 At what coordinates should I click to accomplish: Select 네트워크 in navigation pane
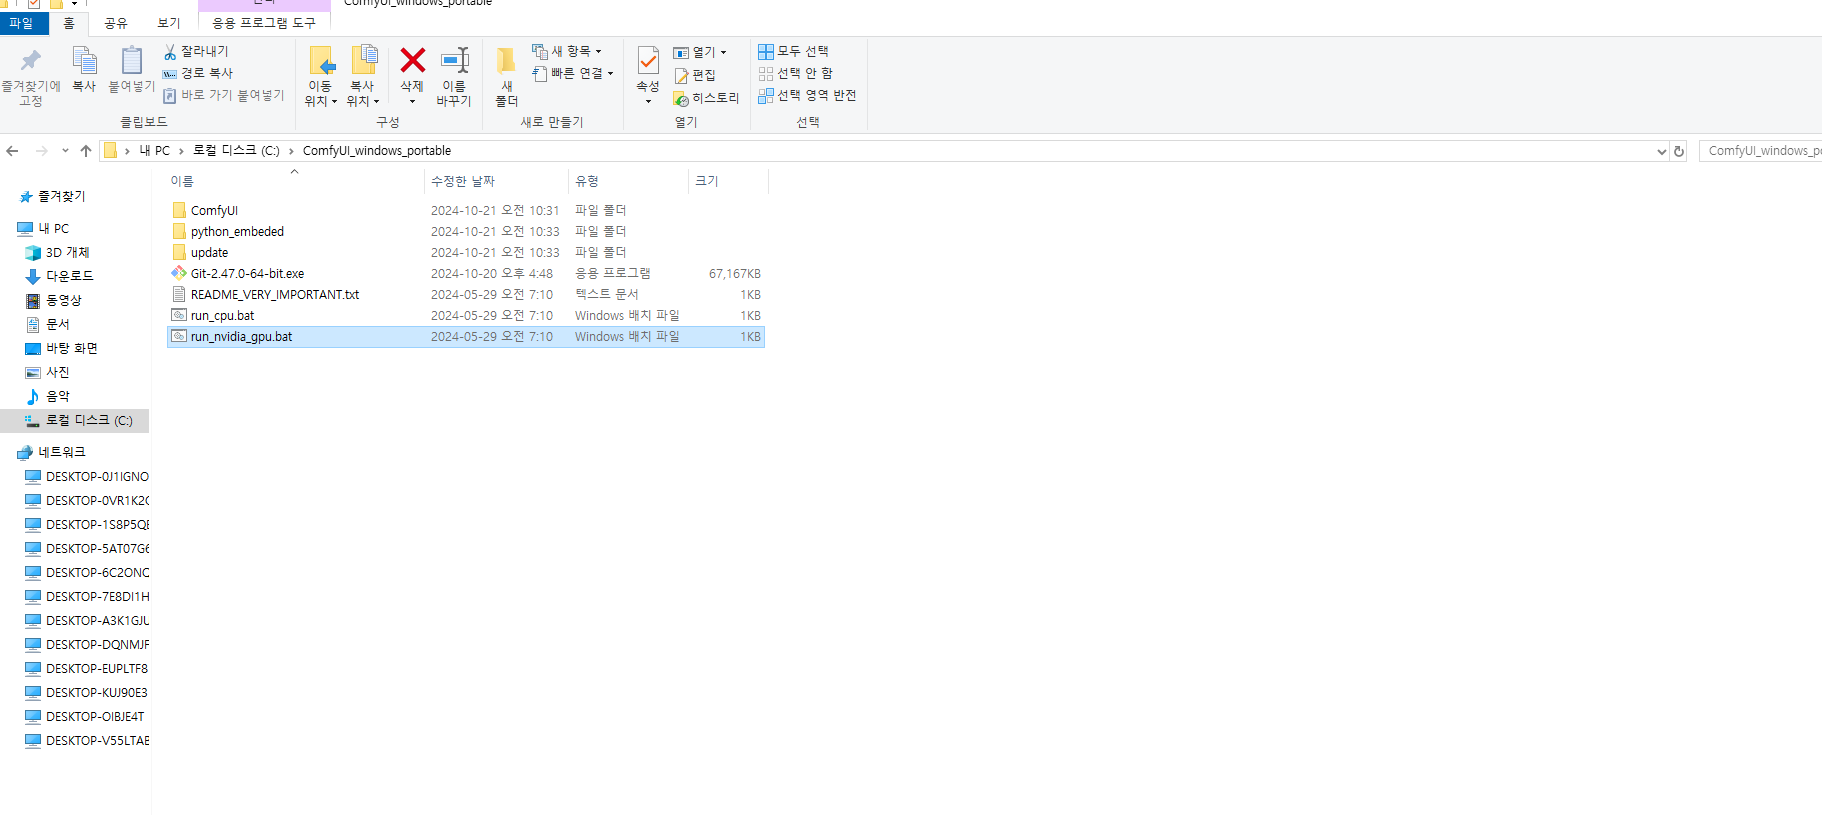61,452
